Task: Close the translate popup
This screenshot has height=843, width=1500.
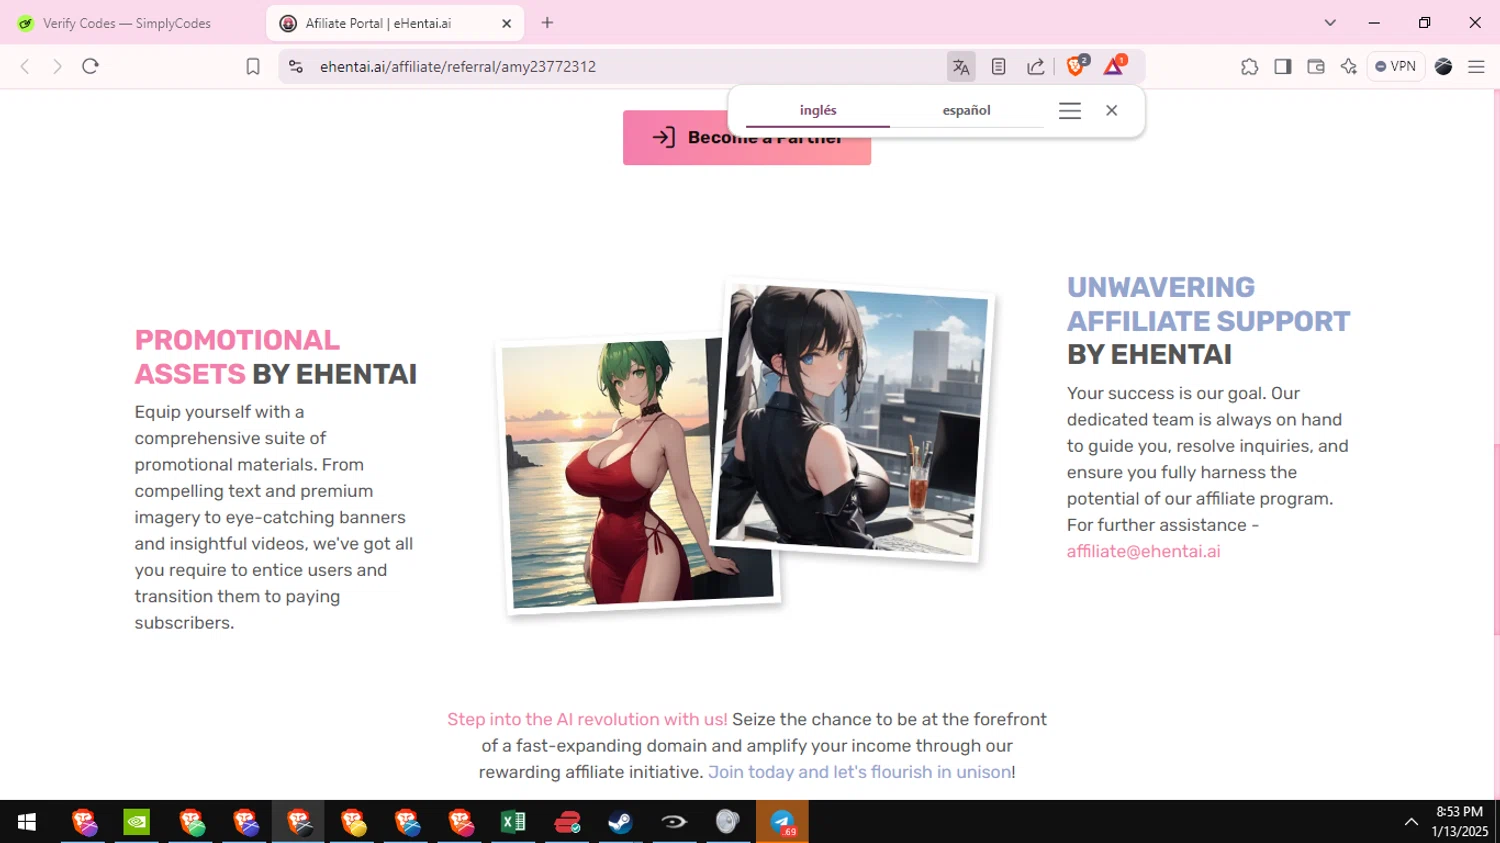Action: tap(1112, 111)
